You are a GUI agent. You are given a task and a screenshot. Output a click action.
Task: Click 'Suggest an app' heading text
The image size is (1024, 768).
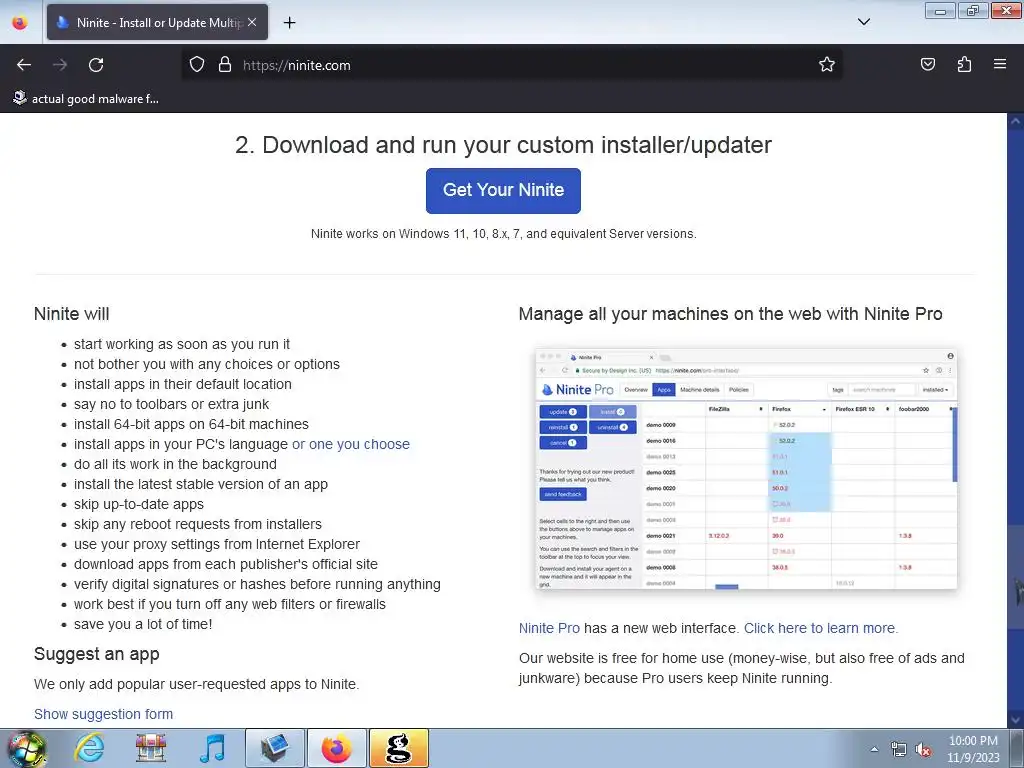97,654
